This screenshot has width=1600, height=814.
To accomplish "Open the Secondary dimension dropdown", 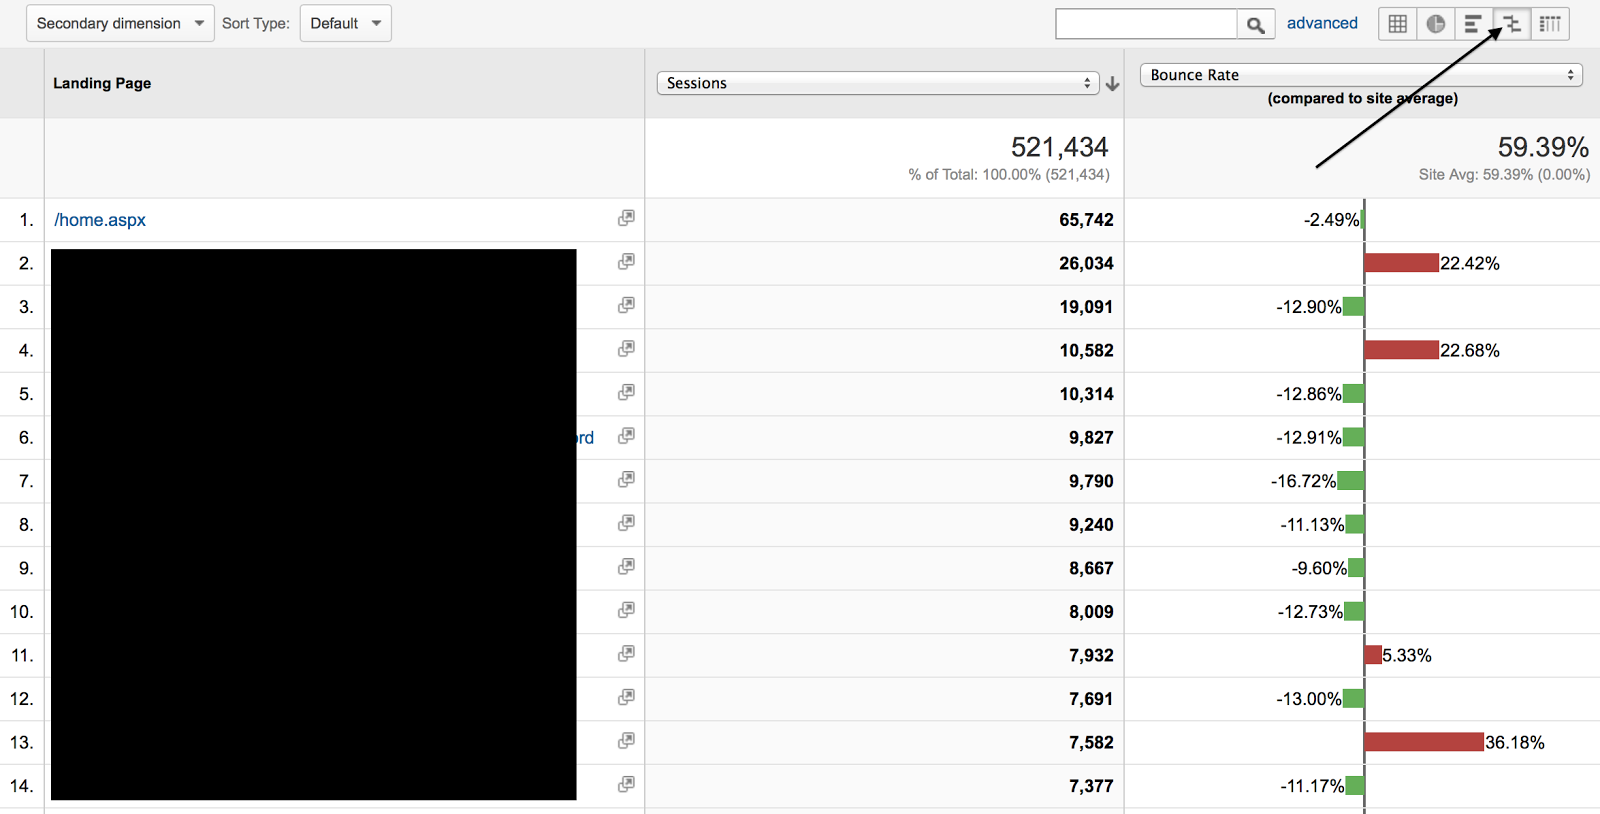I will 120,23.
